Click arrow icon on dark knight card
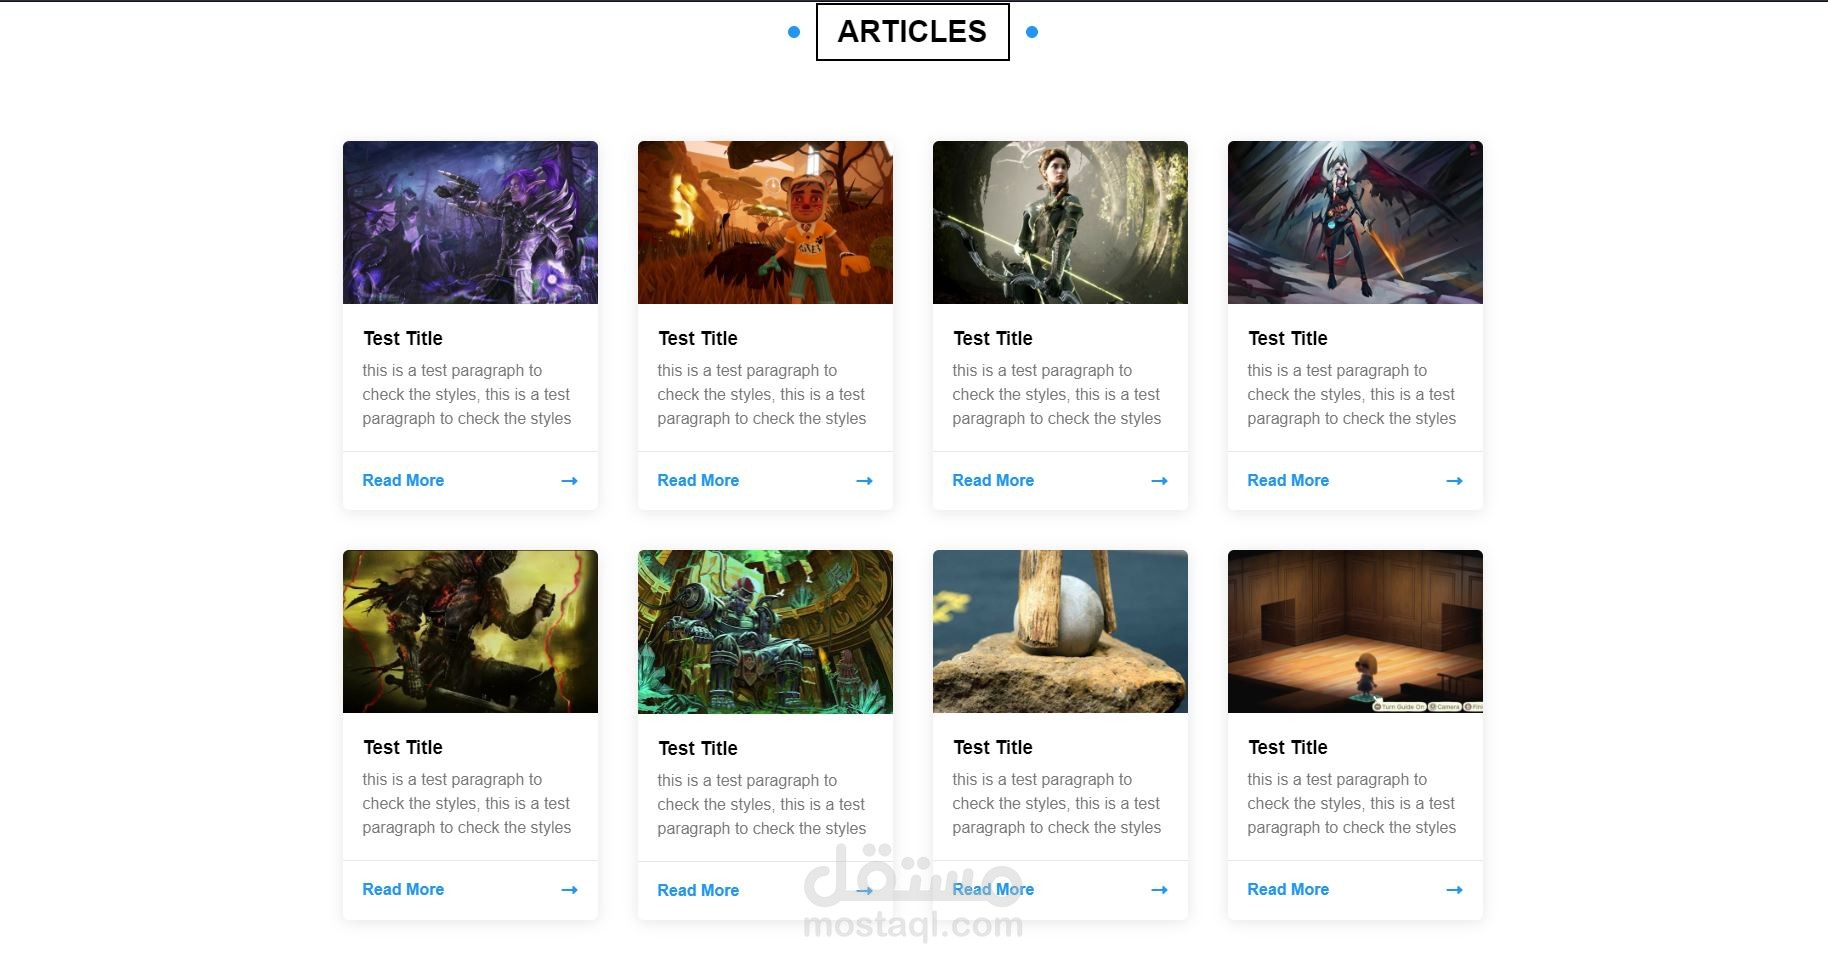 pos(569,890)
